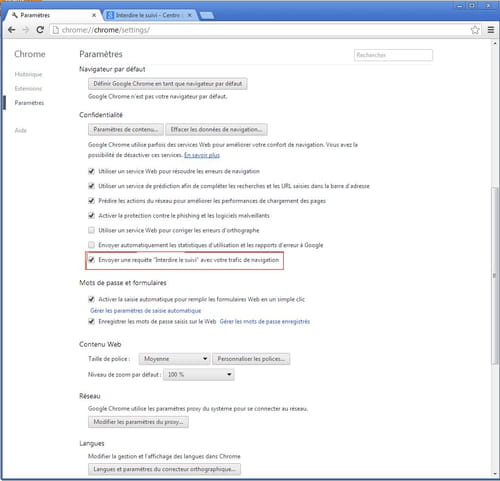Click the Langues section heading

[92, 444]
